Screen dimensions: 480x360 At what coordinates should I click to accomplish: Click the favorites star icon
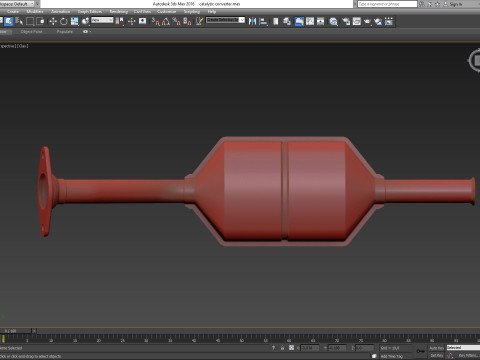tap(437, 4)
